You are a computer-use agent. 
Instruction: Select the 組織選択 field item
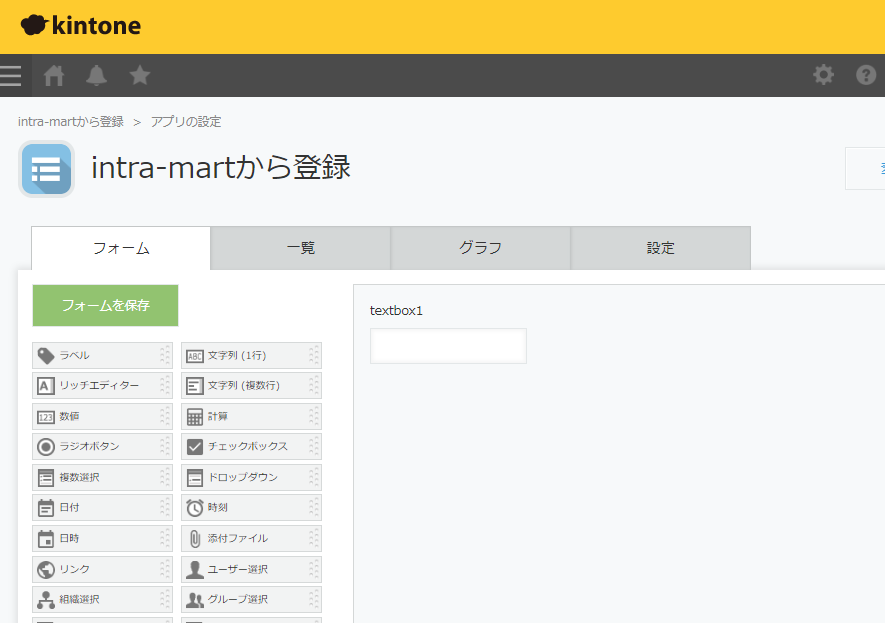click(102, 600)
